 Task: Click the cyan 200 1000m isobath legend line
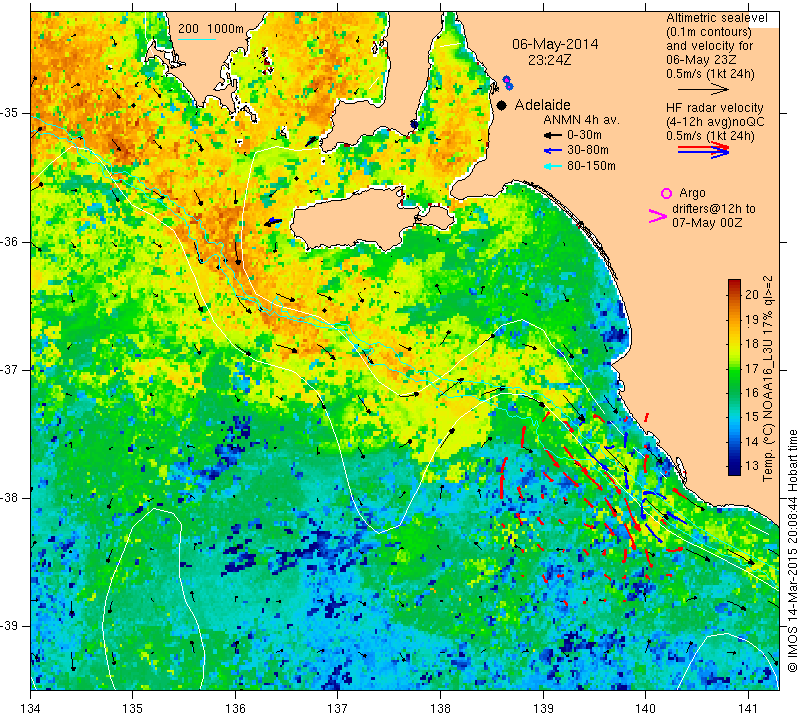(x=196, y=39)
